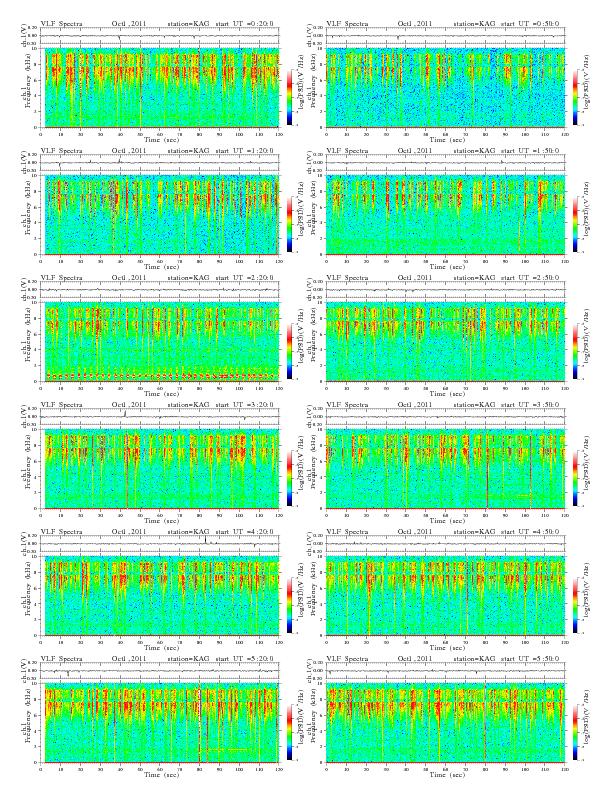Screen dimensions: 612x792
Task: Select the title text 'start UT =4:50:0'
Action: pos(530,531)
